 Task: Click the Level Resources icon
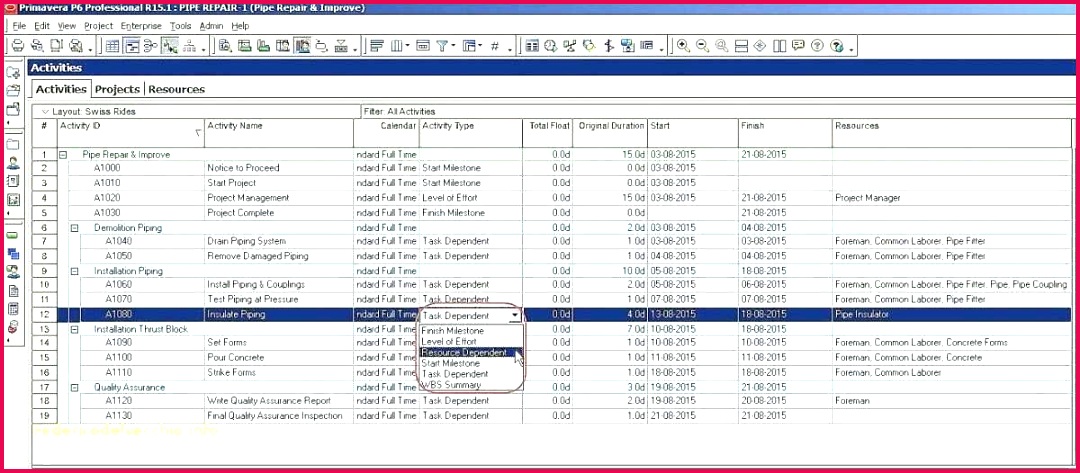pos(569,46)
